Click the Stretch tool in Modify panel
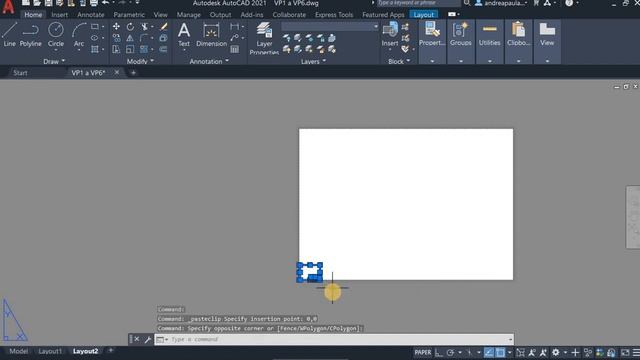The height and width of the screenshot is (360, 640). coord(116,49)
